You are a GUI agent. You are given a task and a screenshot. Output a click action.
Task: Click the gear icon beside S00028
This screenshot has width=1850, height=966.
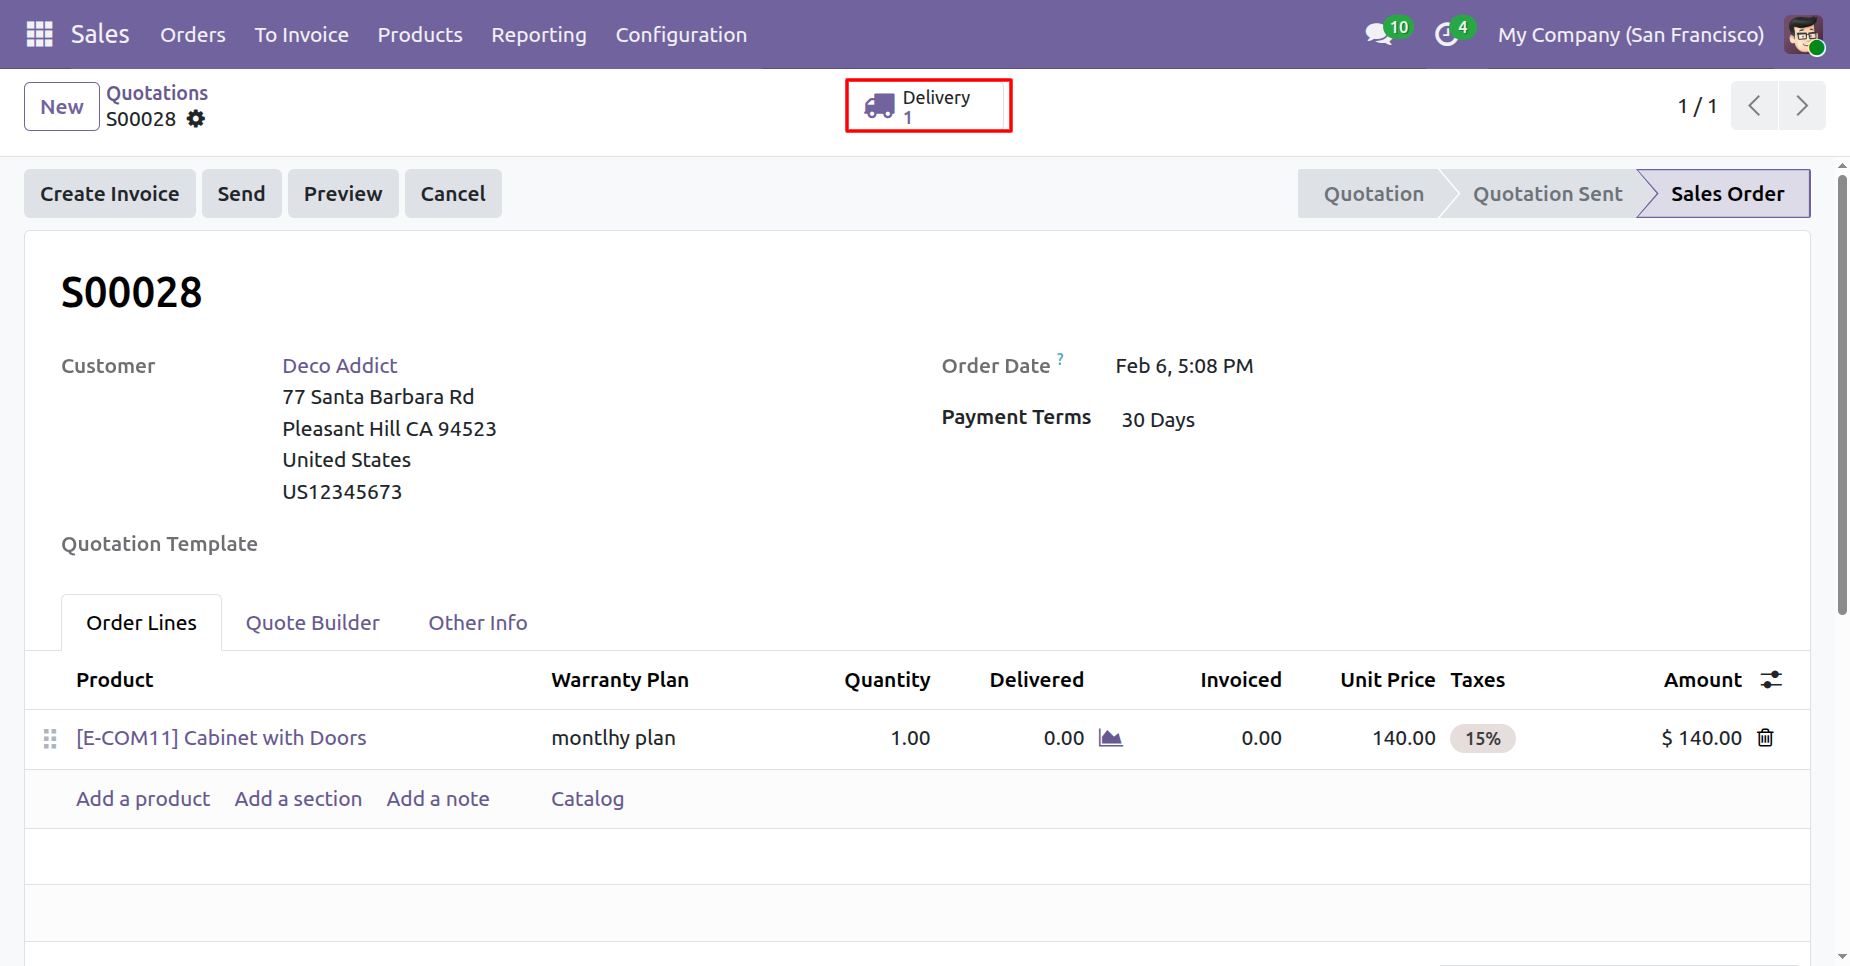coord(196,119)
